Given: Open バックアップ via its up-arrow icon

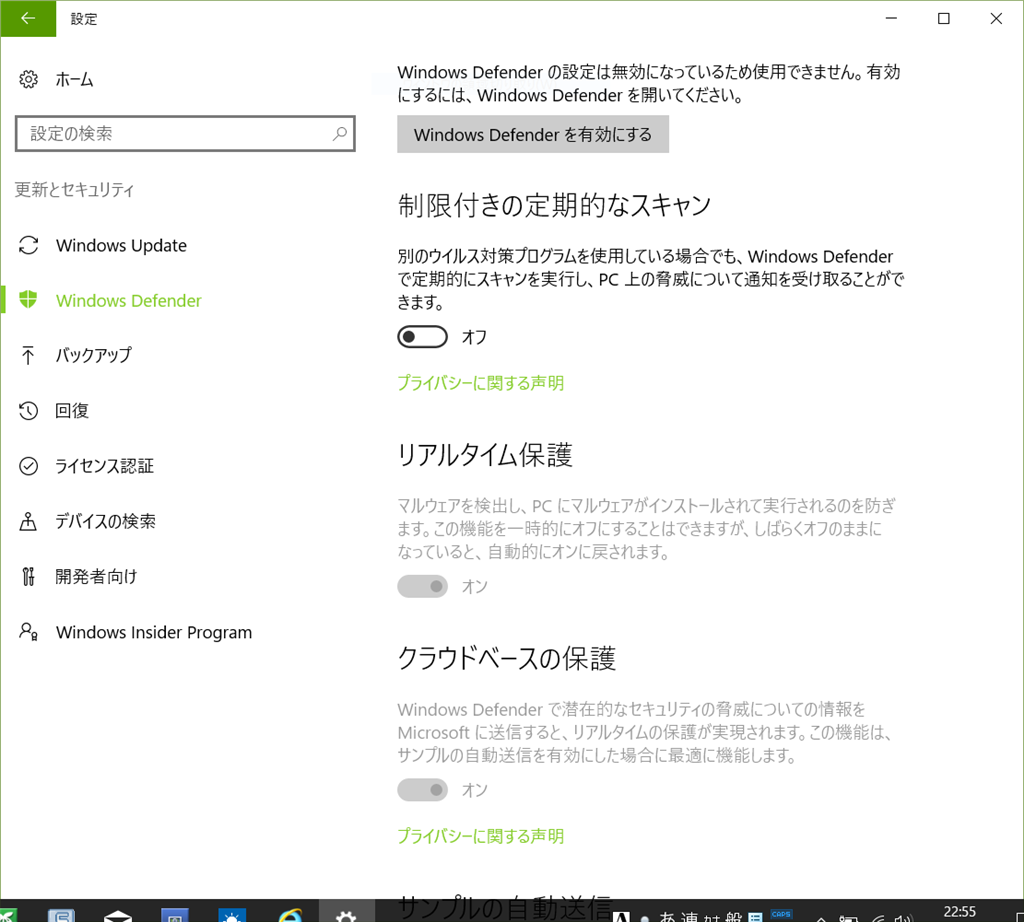Looking at the screenshot, I should click(x=28, y=355).
